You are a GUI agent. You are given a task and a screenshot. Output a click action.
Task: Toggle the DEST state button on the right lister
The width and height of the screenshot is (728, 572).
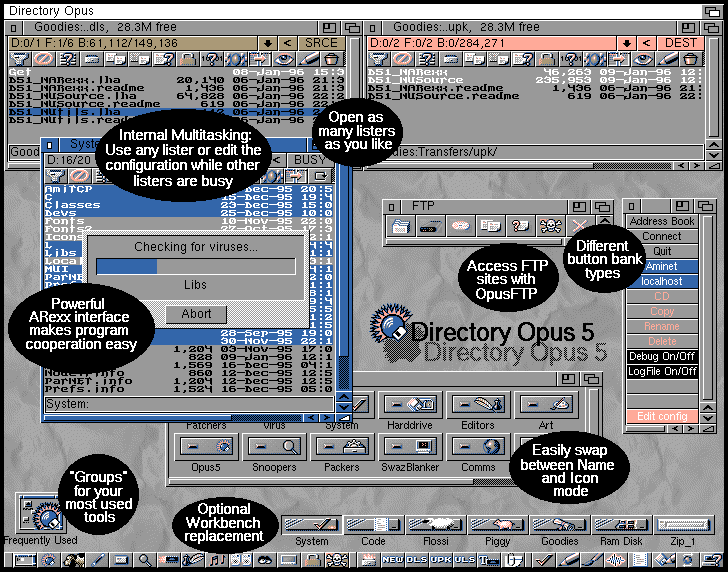point(681,43)
